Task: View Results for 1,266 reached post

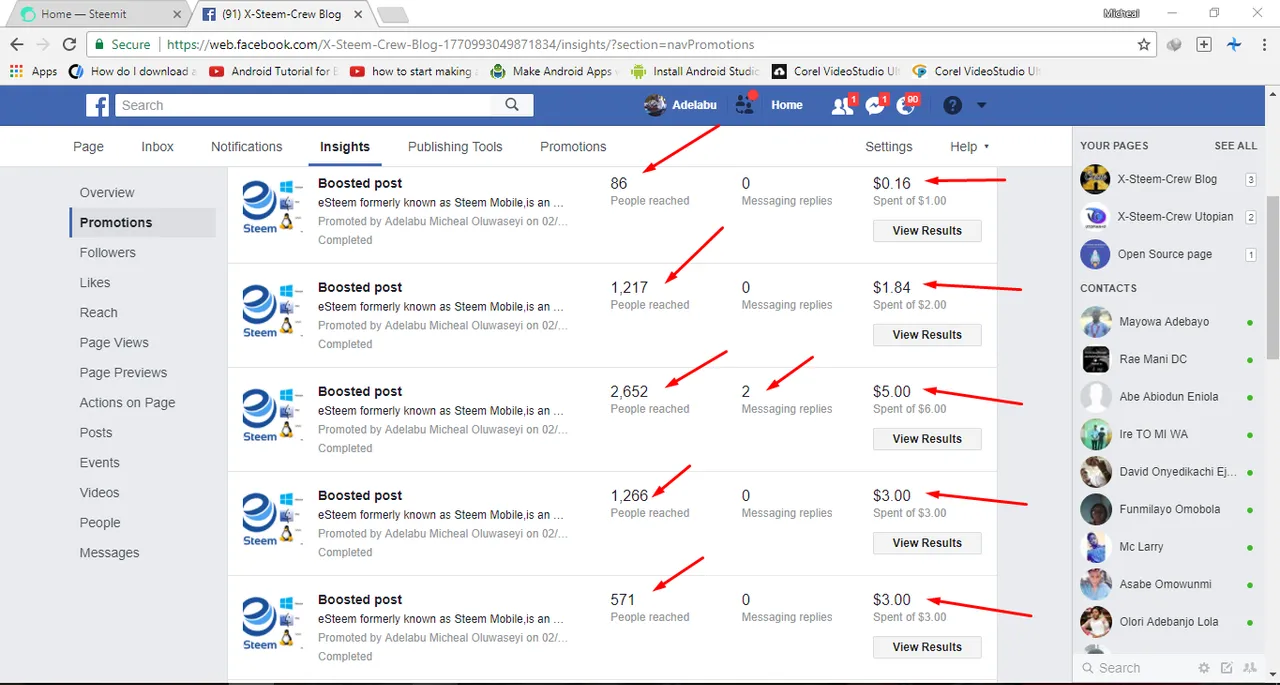Action: [x=927, y=543]
